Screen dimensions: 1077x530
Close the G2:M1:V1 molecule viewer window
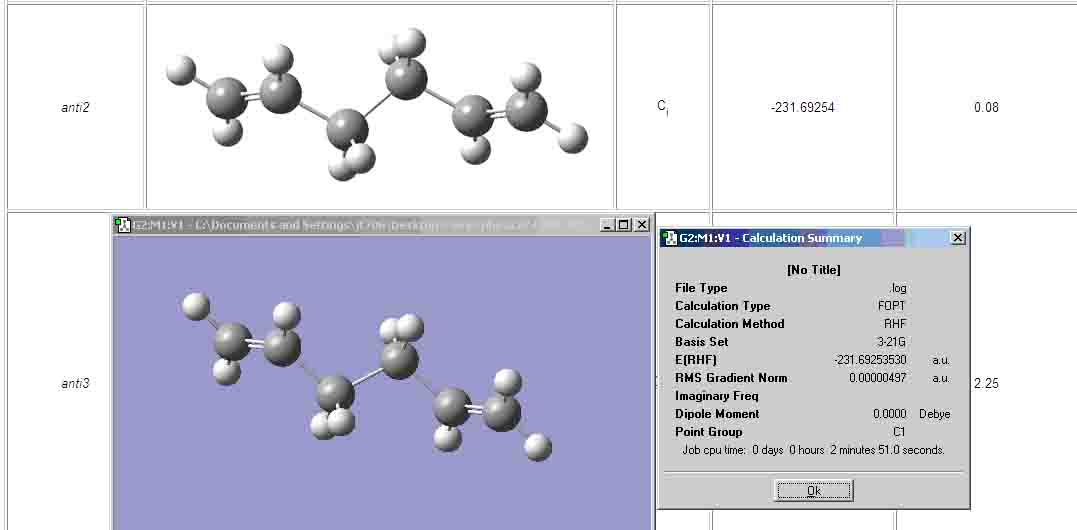[x=641, y=224]
